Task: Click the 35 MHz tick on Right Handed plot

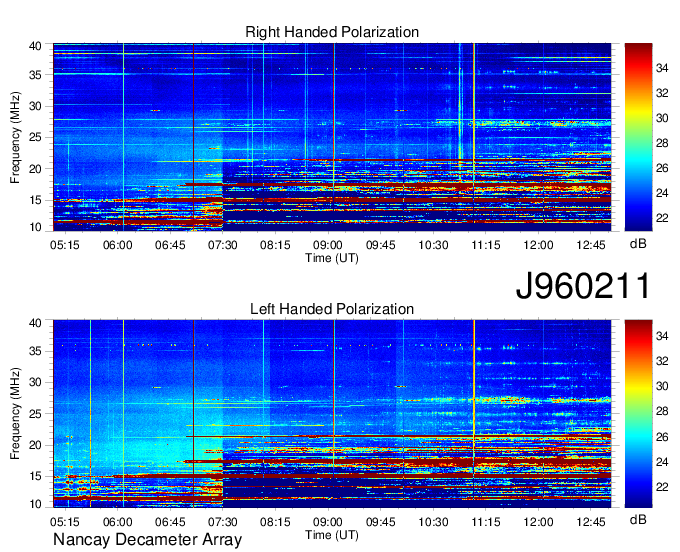Action: click(35, 75)
